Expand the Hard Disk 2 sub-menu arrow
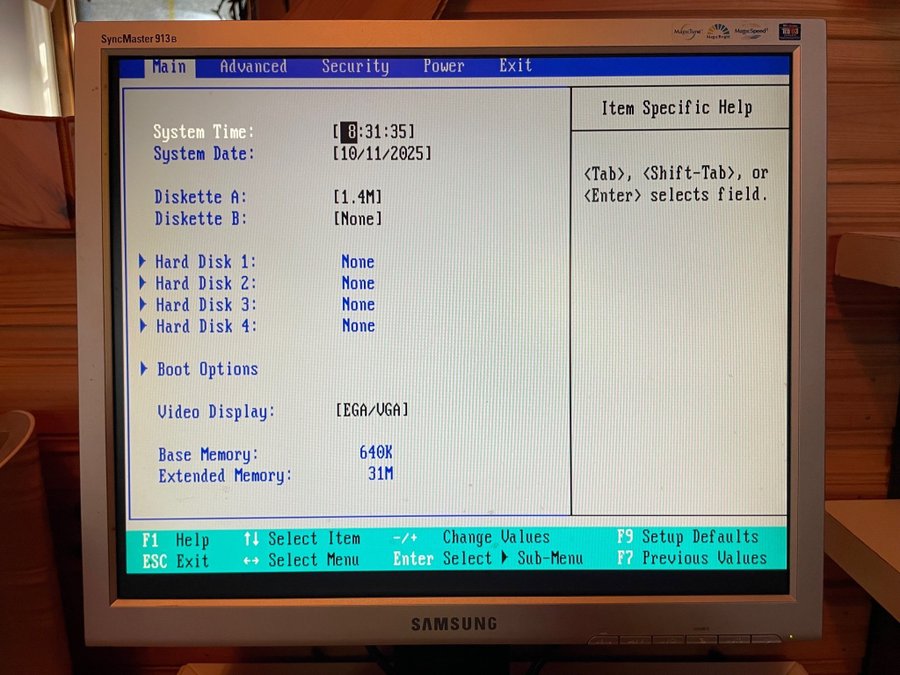 coord(144,284)
